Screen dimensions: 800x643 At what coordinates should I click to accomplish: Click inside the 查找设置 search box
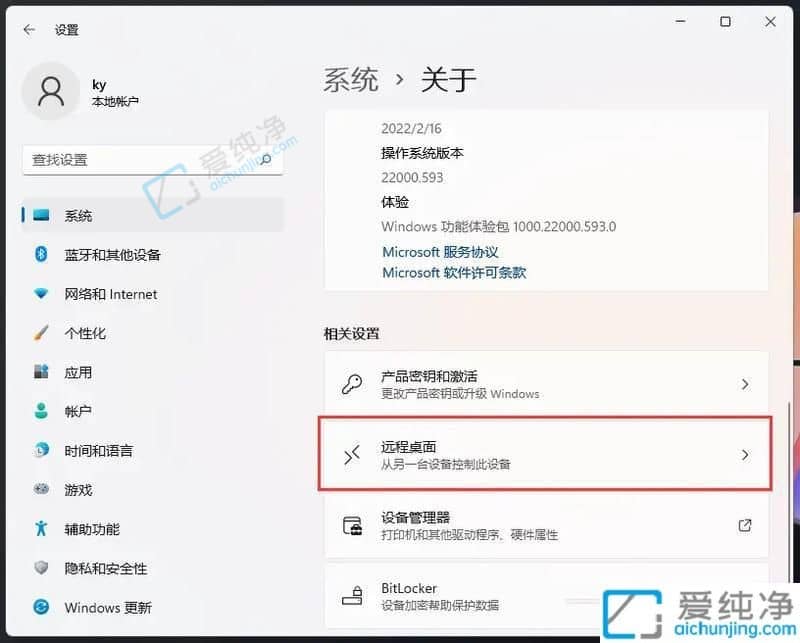152,160
